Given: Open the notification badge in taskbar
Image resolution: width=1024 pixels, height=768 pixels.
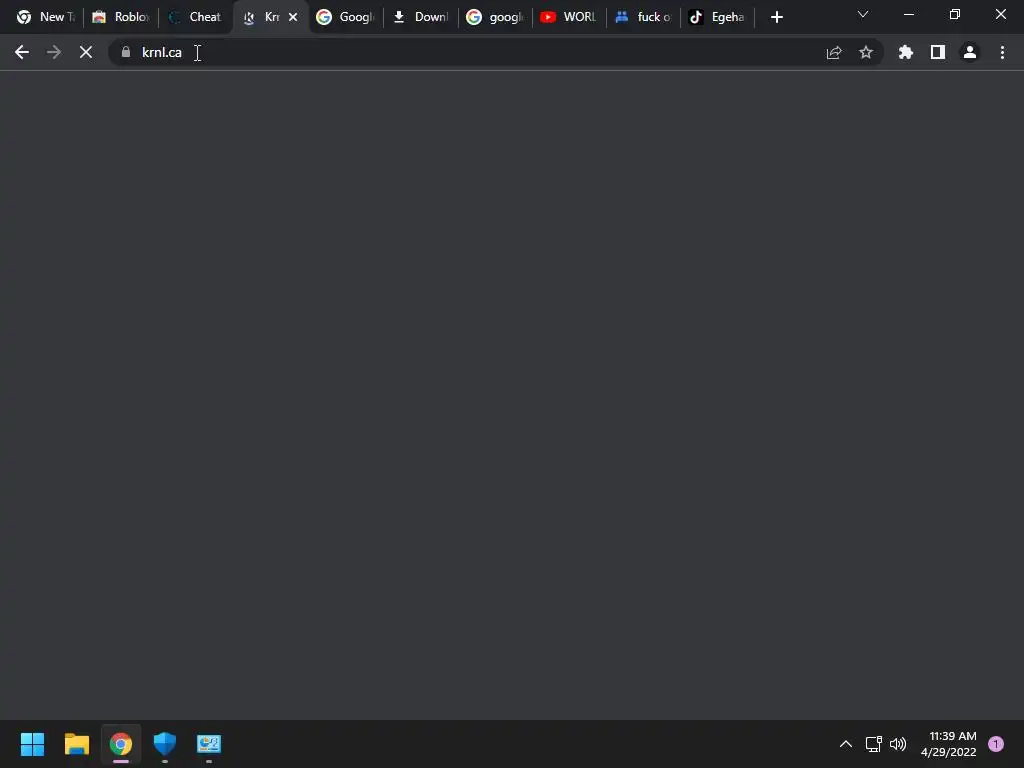Looking at the screenshot, I should point(996,744).
